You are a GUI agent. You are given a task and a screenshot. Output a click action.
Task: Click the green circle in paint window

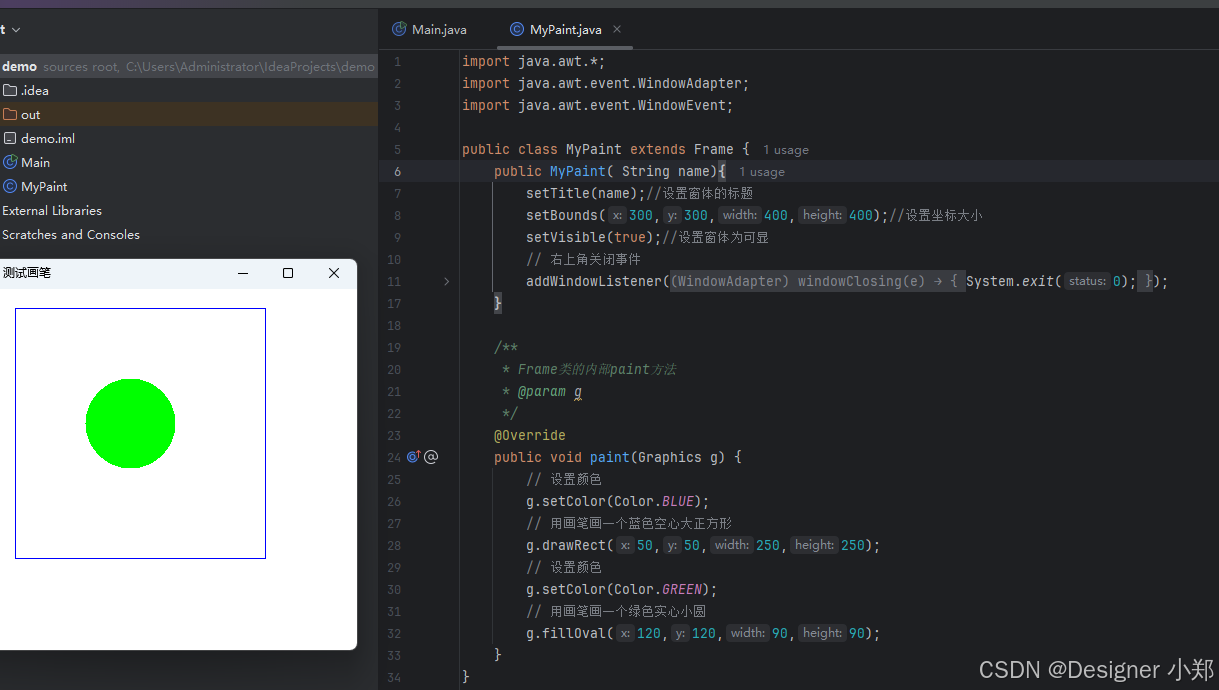click(x=130, y=423)
